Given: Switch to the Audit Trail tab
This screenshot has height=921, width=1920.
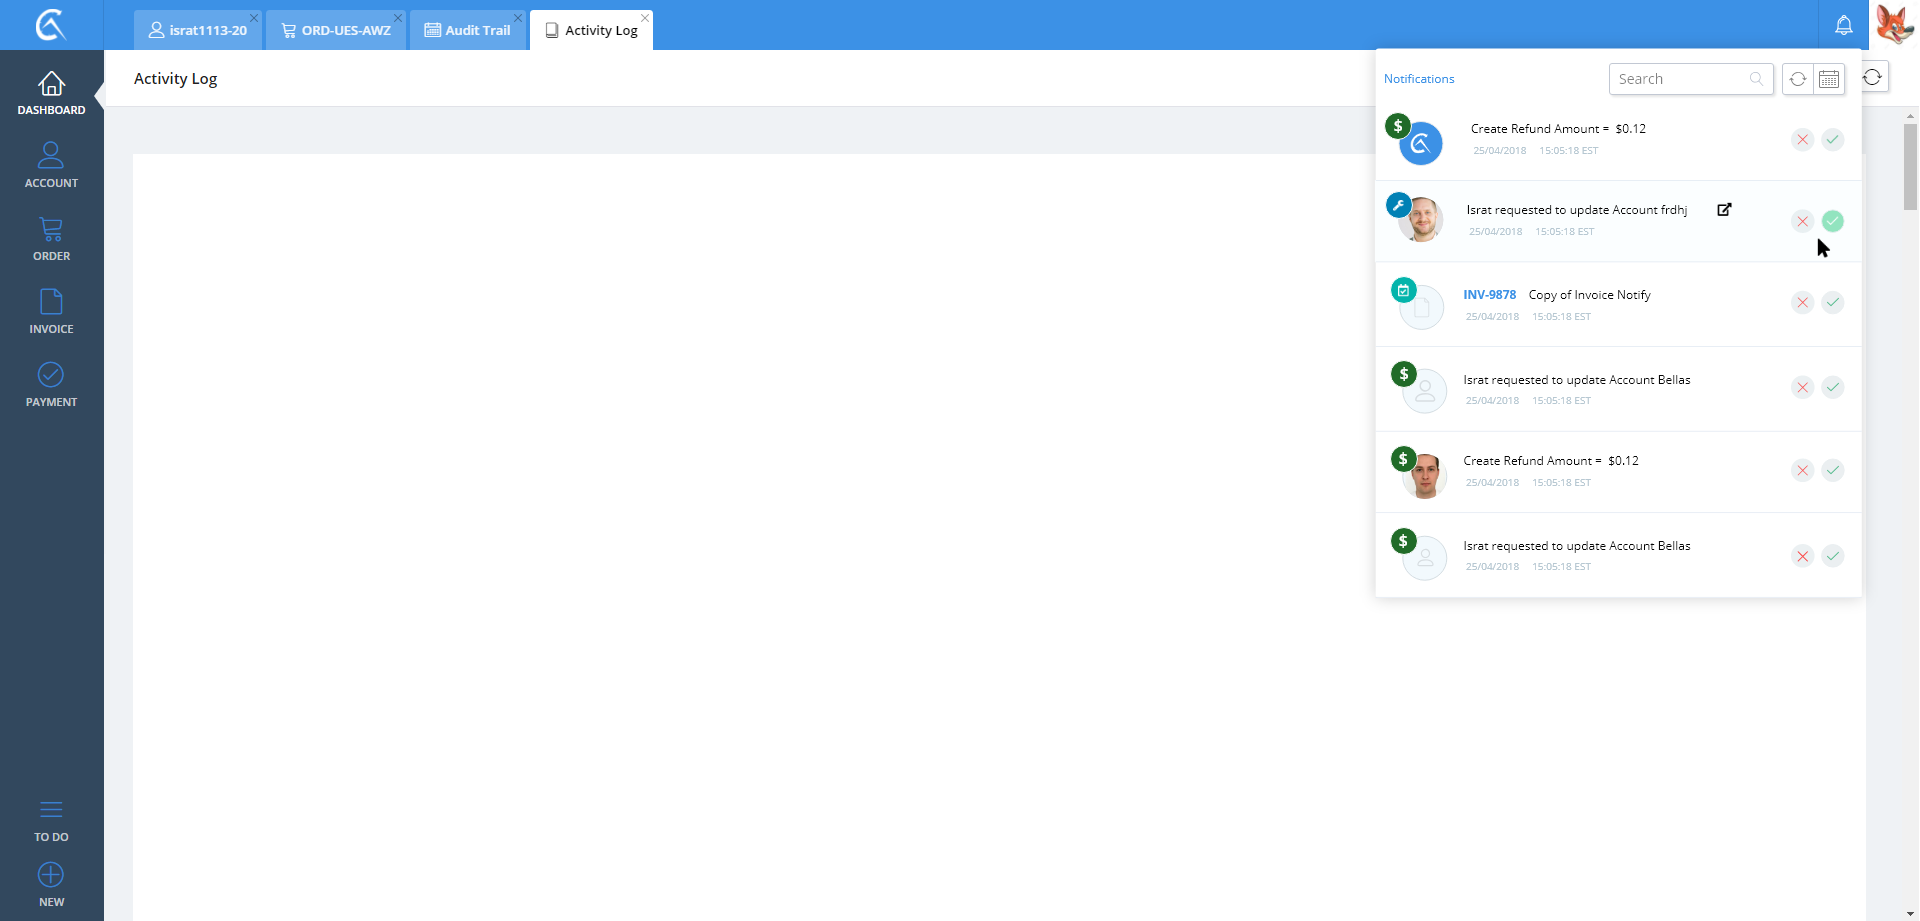Looking at the screenshot, I should (468, 30).
